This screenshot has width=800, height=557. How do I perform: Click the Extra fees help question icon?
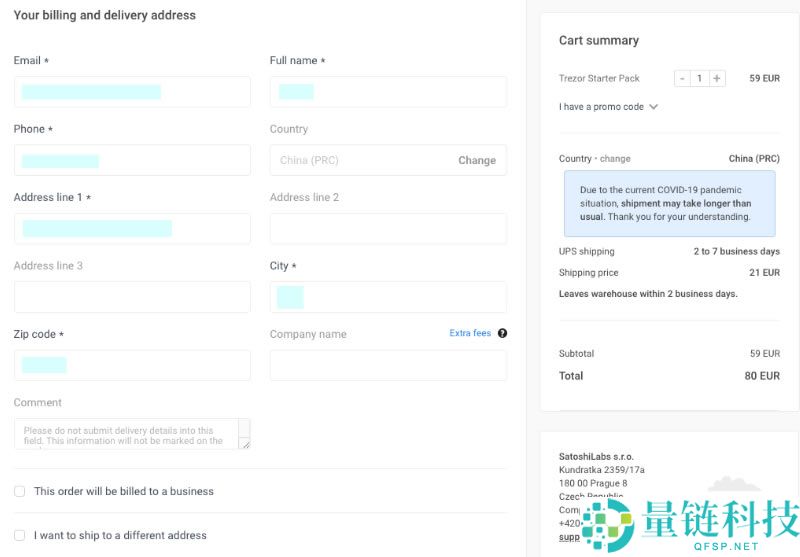point(502,333)
